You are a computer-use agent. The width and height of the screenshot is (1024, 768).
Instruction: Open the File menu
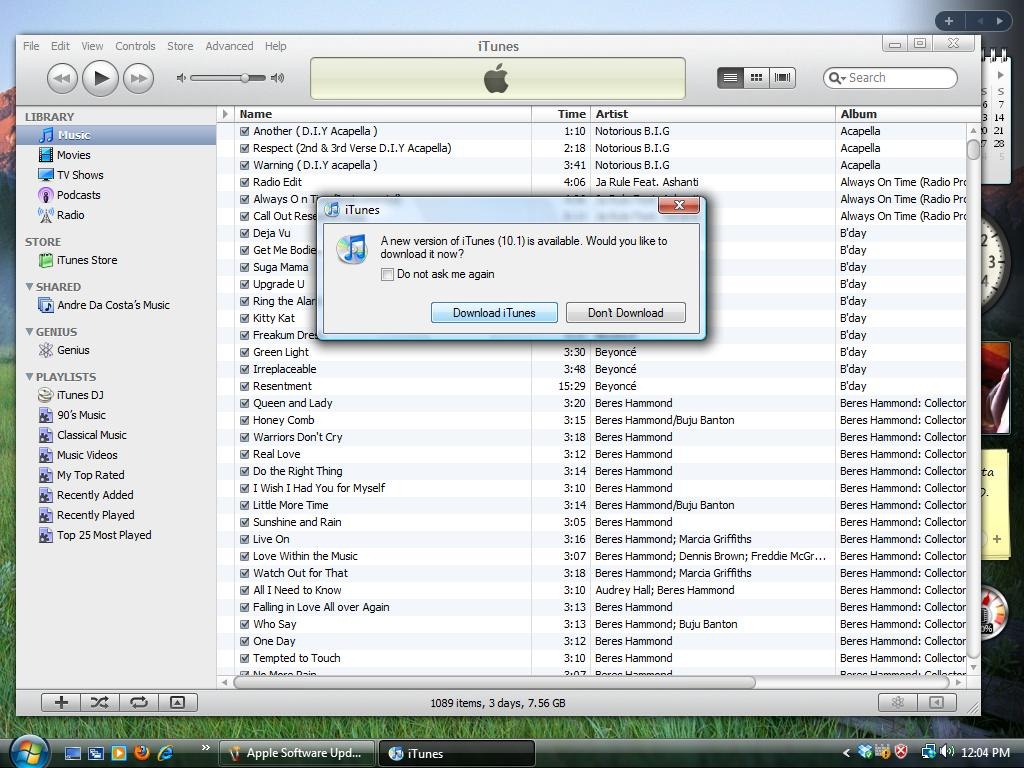[x=31, y=46]
